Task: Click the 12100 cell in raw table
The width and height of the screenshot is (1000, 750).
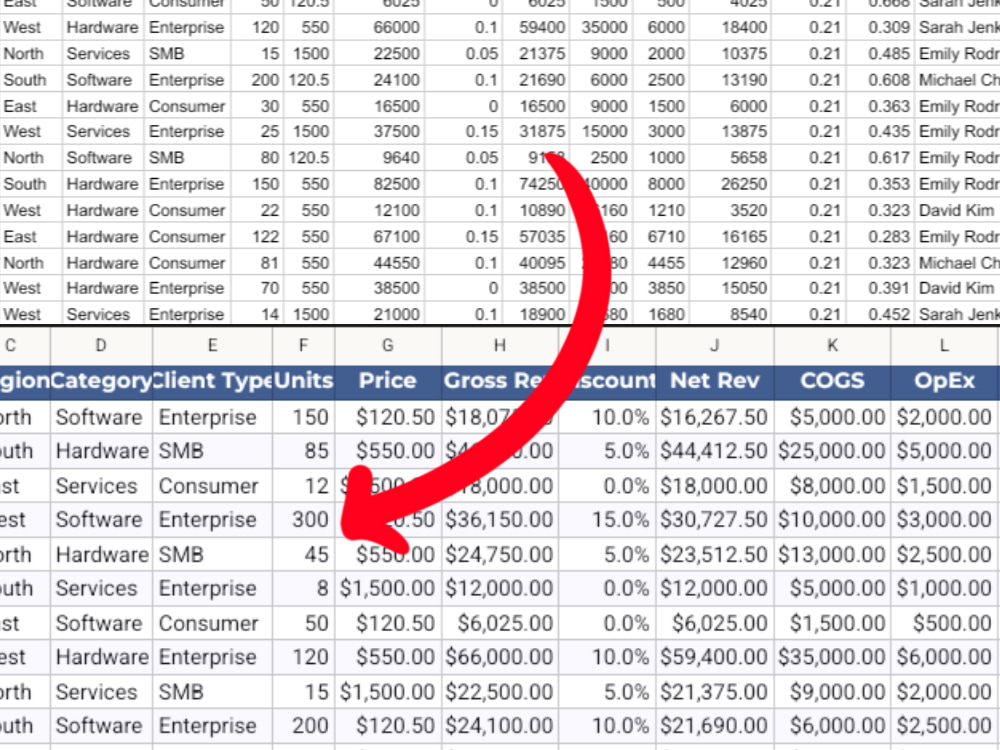Action: point(379,210)
